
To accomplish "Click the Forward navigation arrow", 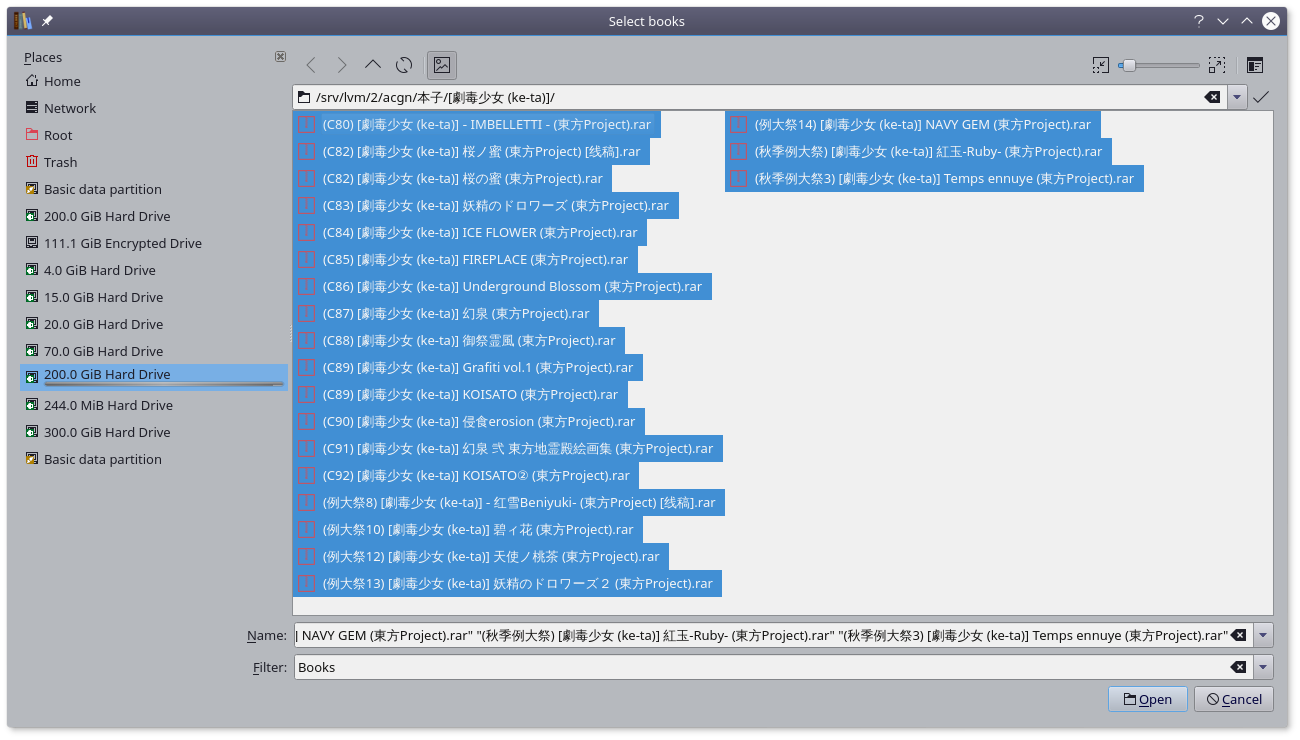I will pos(342,65).
